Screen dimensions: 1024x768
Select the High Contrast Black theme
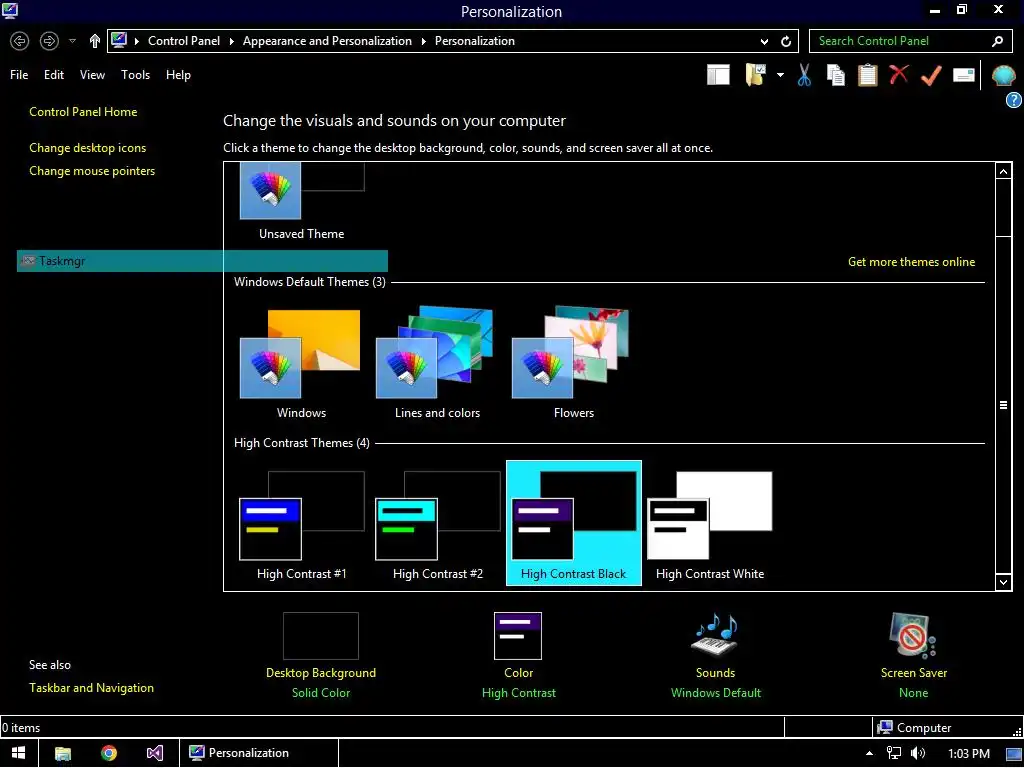573,523
